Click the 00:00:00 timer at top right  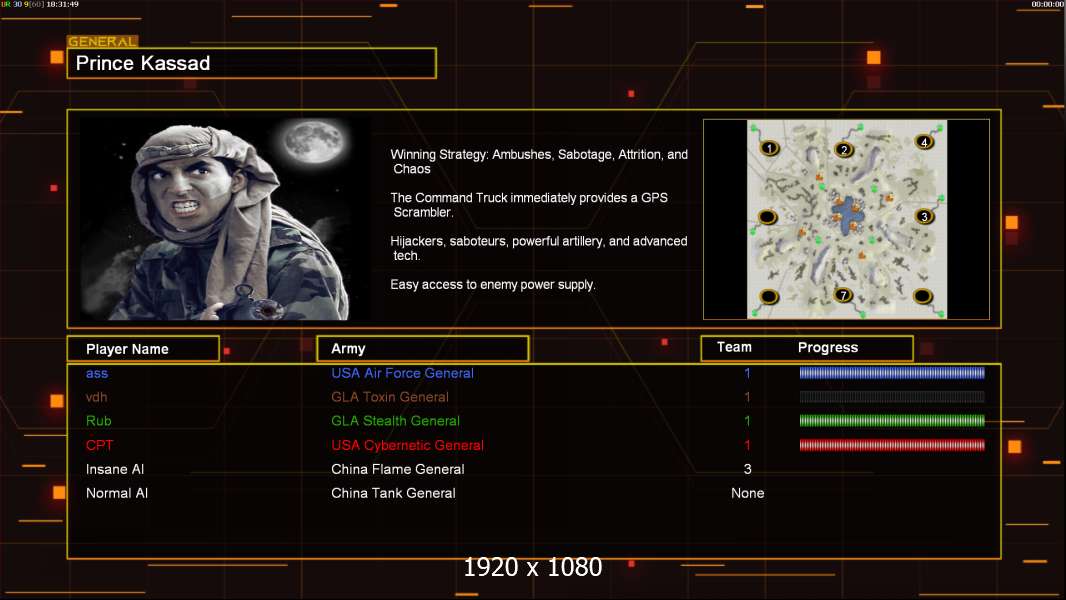pyautogui.click(x=1048, y=4)
